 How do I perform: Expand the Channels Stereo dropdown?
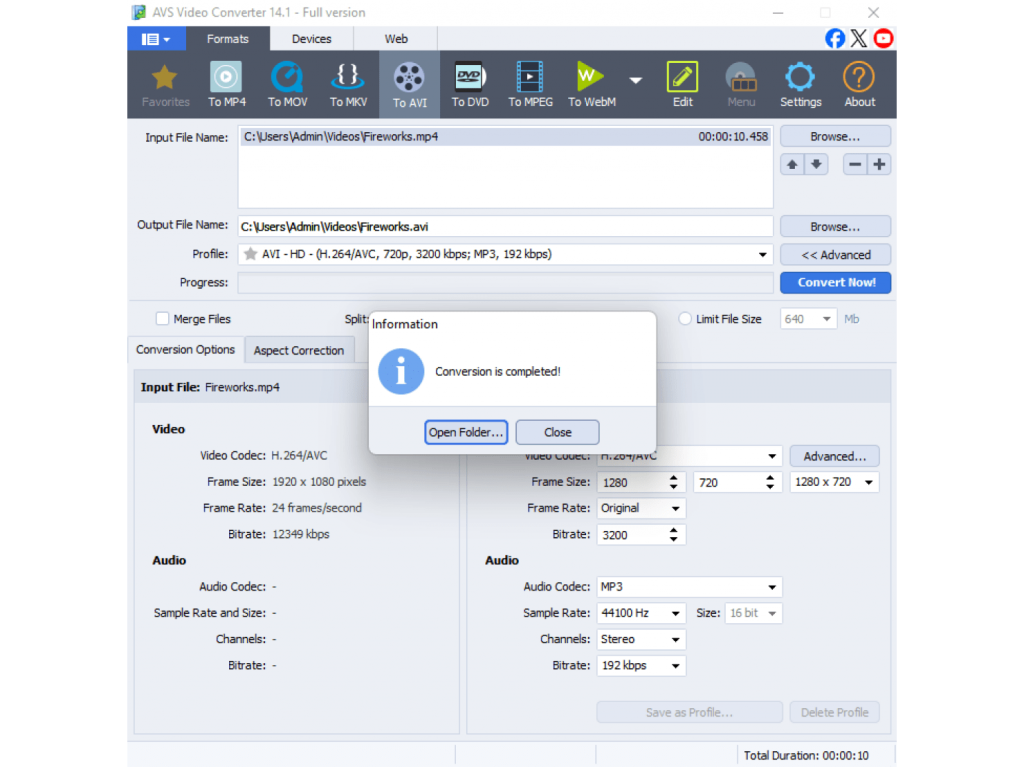pos(676,639)
